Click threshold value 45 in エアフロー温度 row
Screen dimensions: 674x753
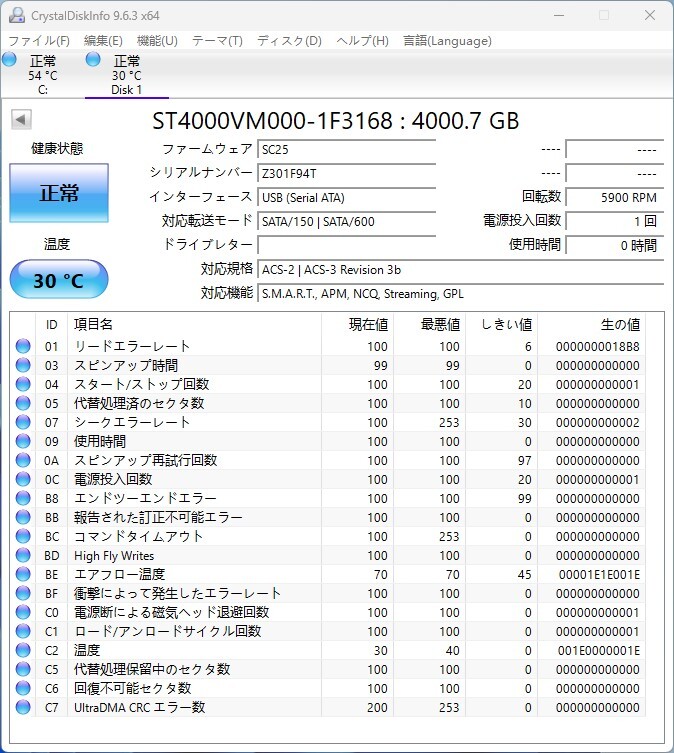pyautogui.click(x=525, y=574)
